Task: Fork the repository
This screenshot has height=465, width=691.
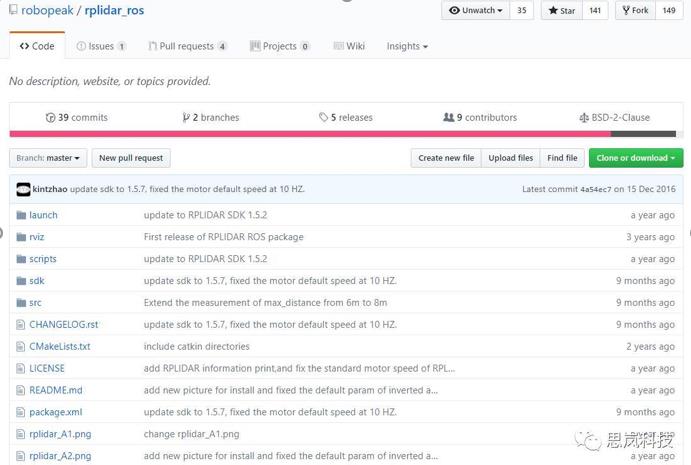Action: (x=635, y=10)
